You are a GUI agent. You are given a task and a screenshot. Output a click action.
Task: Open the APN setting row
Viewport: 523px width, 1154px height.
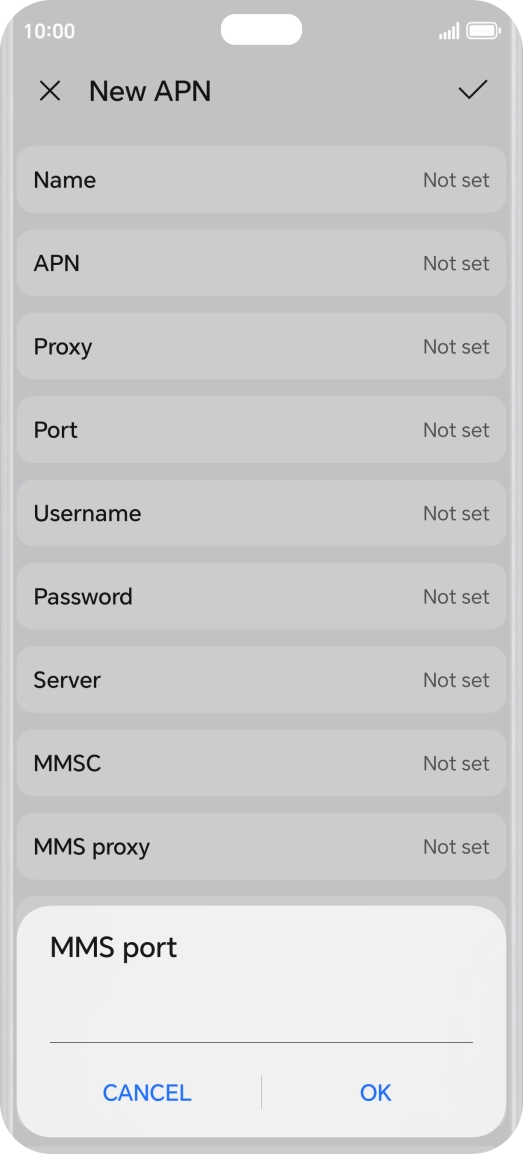(x=261, y=263)
